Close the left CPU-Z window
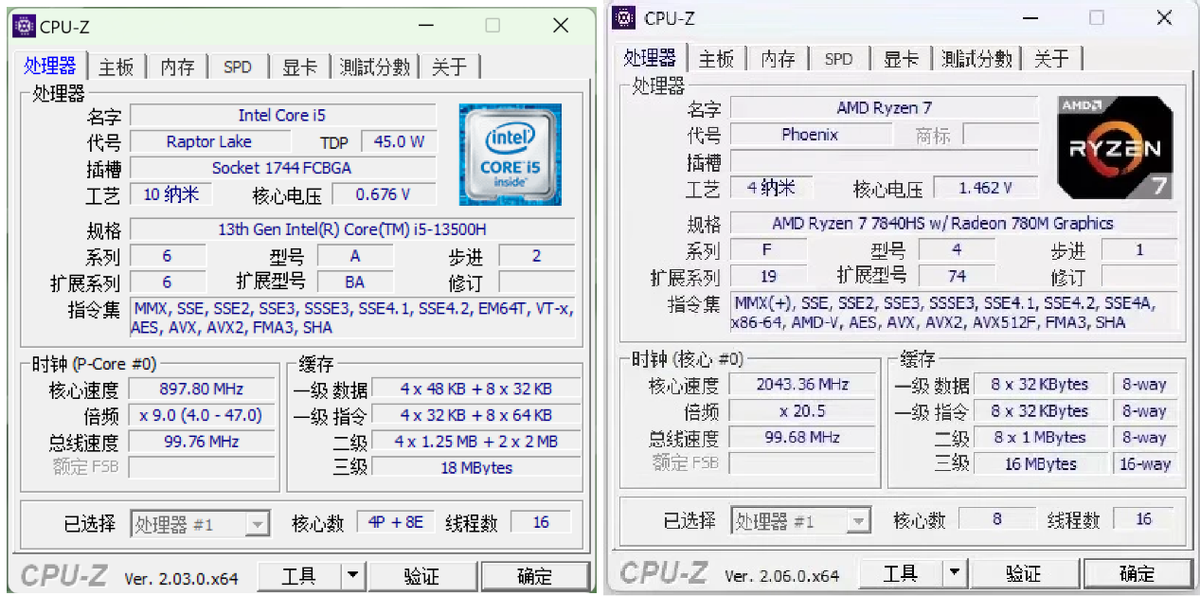1200x600 pixels. point(560,26)
